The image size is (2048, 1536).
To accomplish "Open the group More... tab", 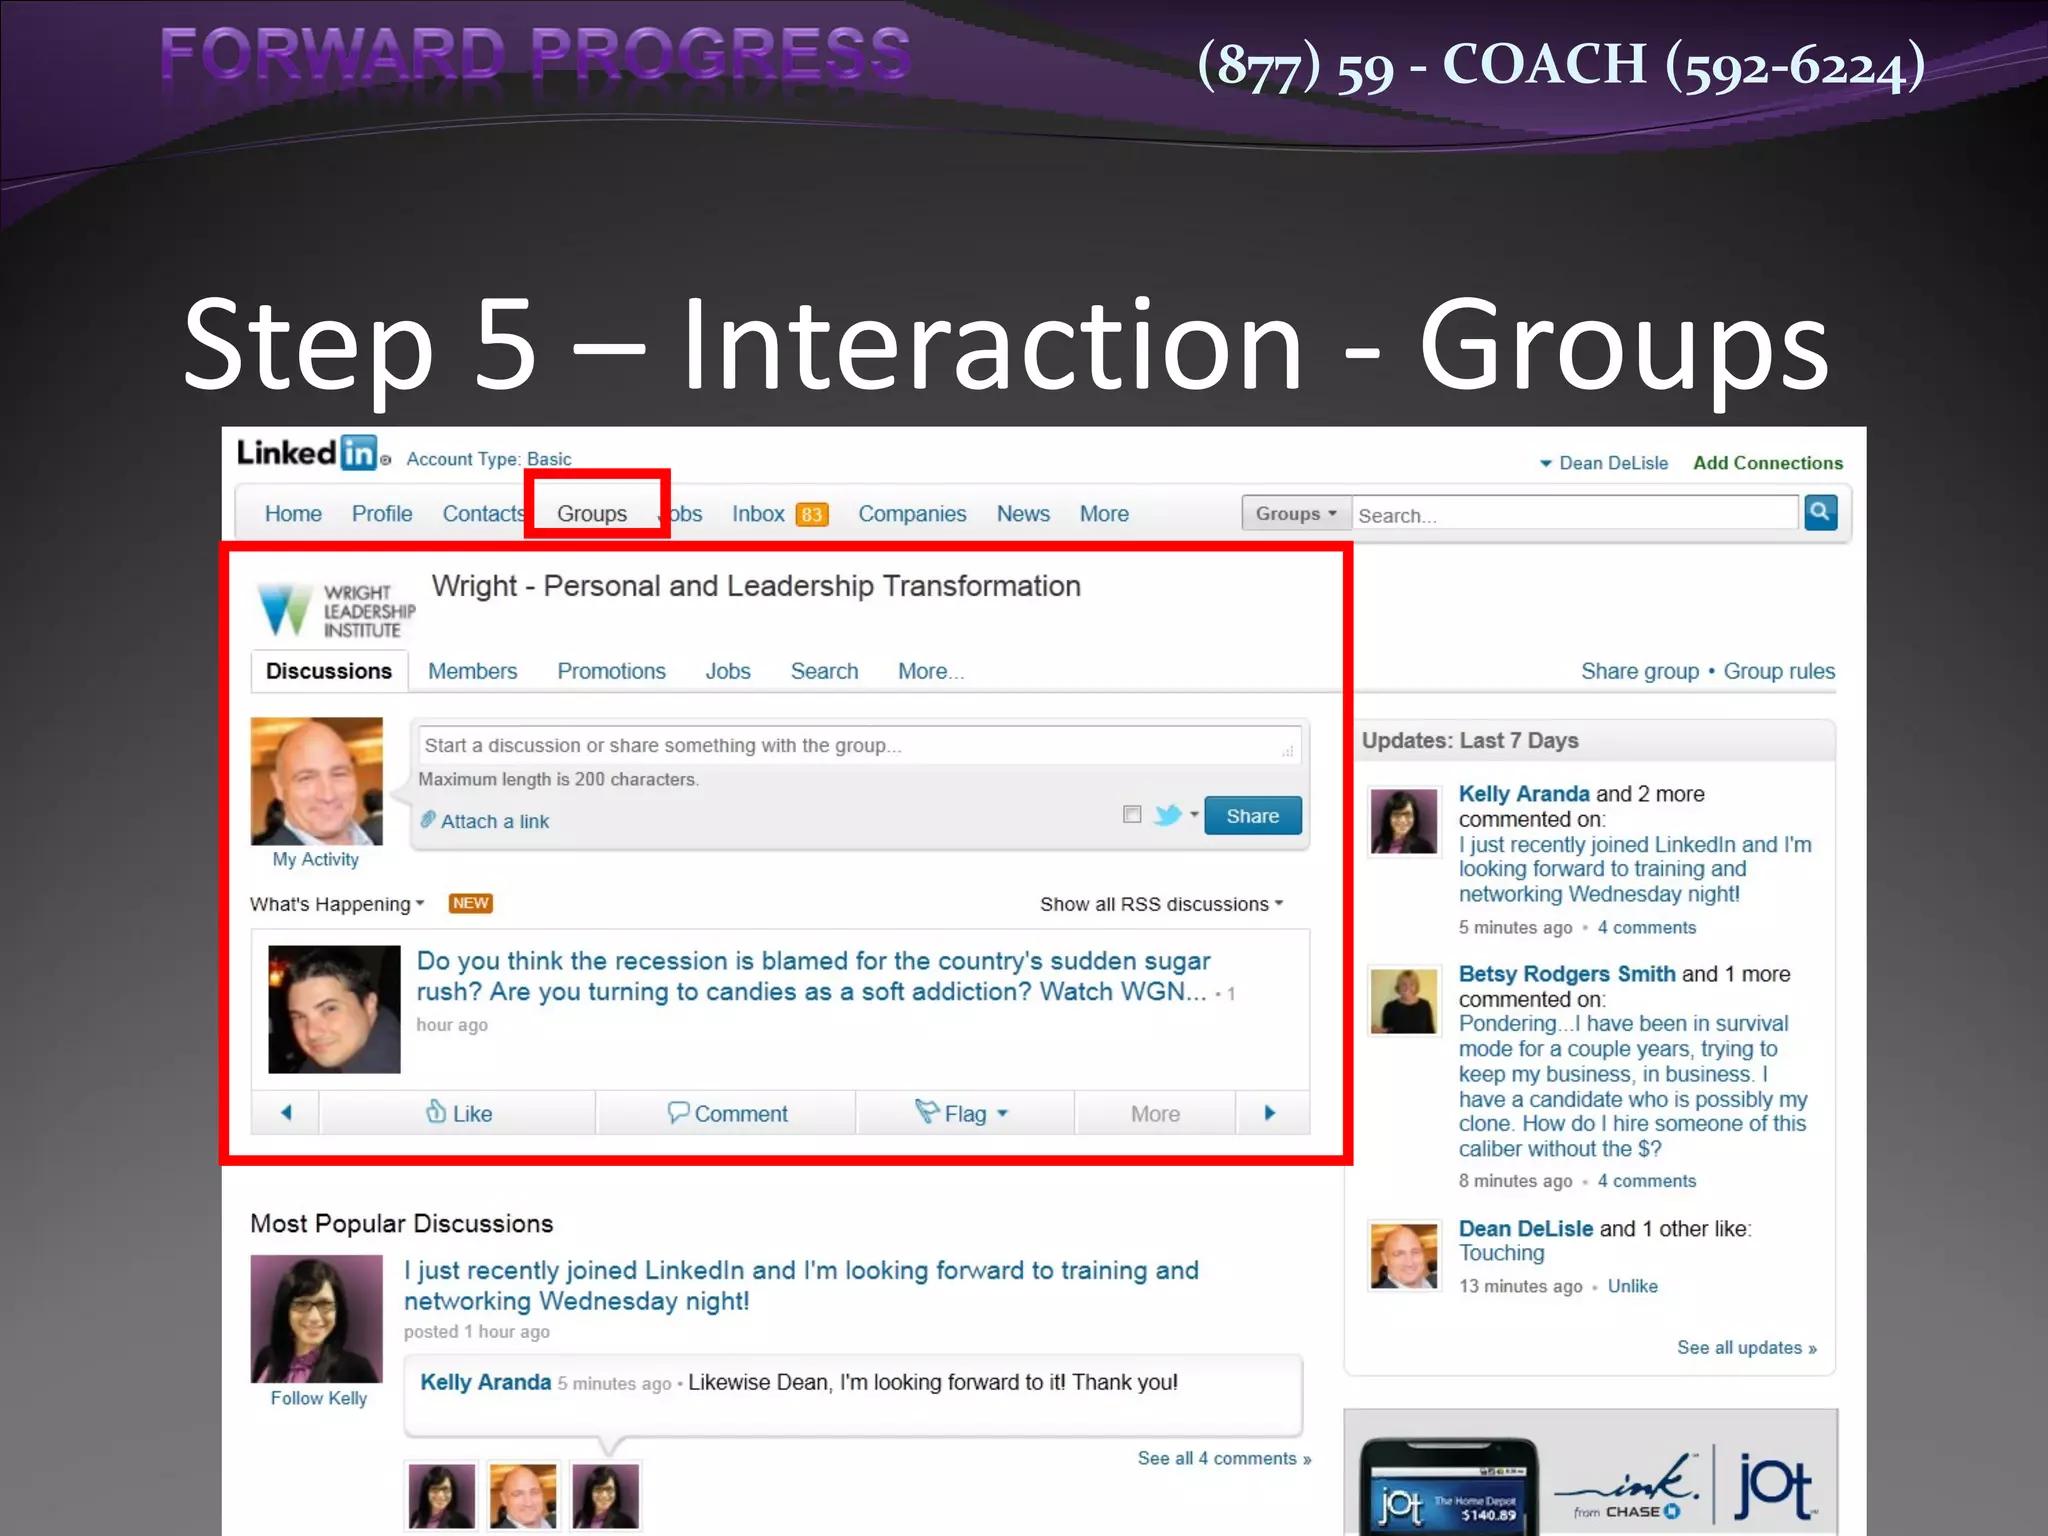I will (931, 671).
